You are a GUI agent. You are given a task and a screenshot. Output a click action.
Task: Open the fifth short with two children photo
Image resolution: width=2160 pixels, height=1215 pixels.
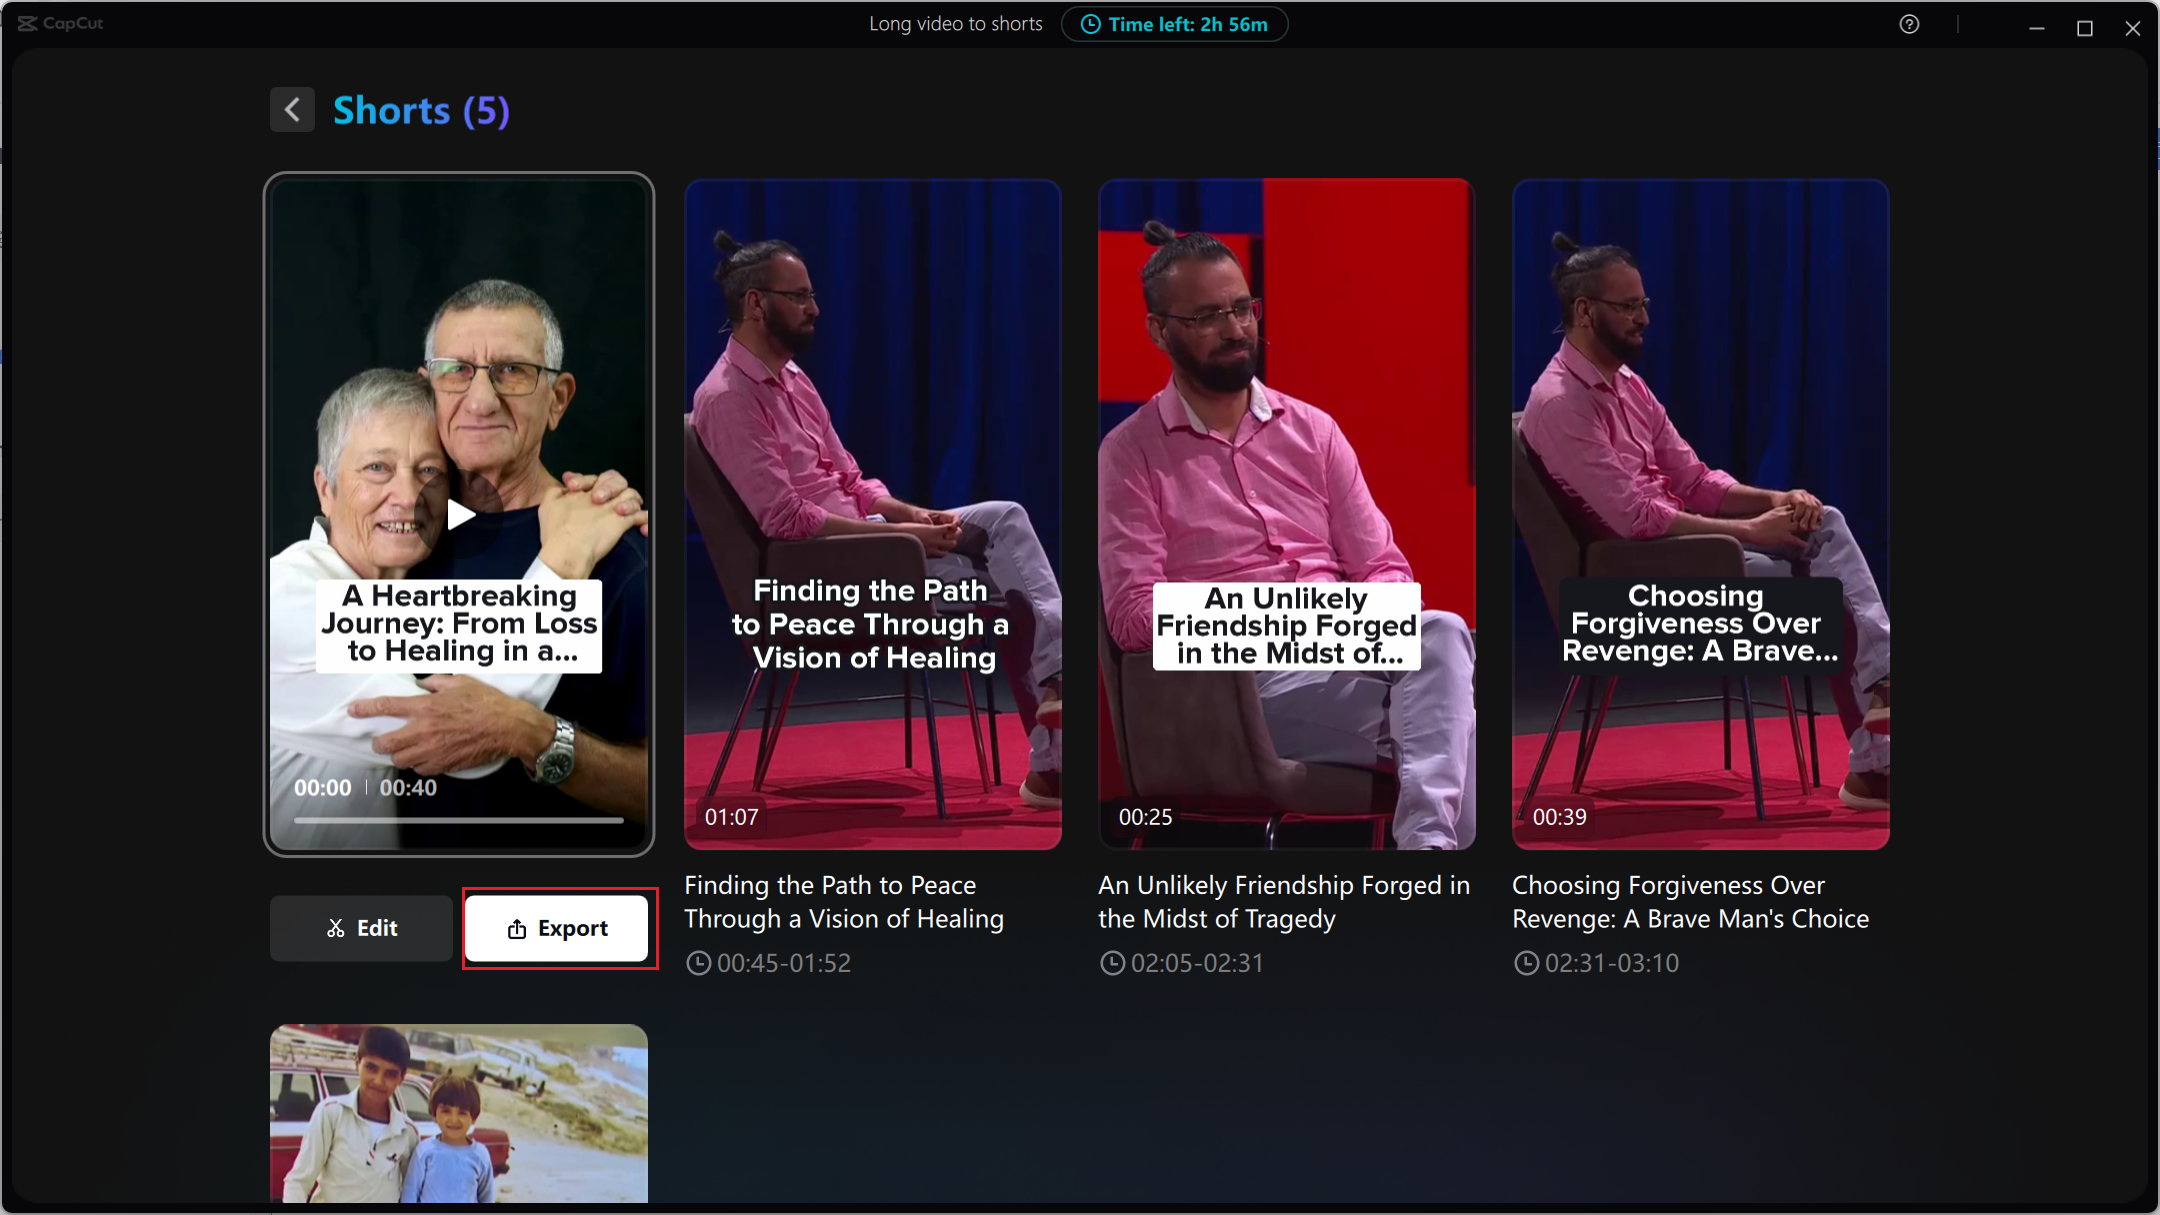click(x=458, y=1113)
